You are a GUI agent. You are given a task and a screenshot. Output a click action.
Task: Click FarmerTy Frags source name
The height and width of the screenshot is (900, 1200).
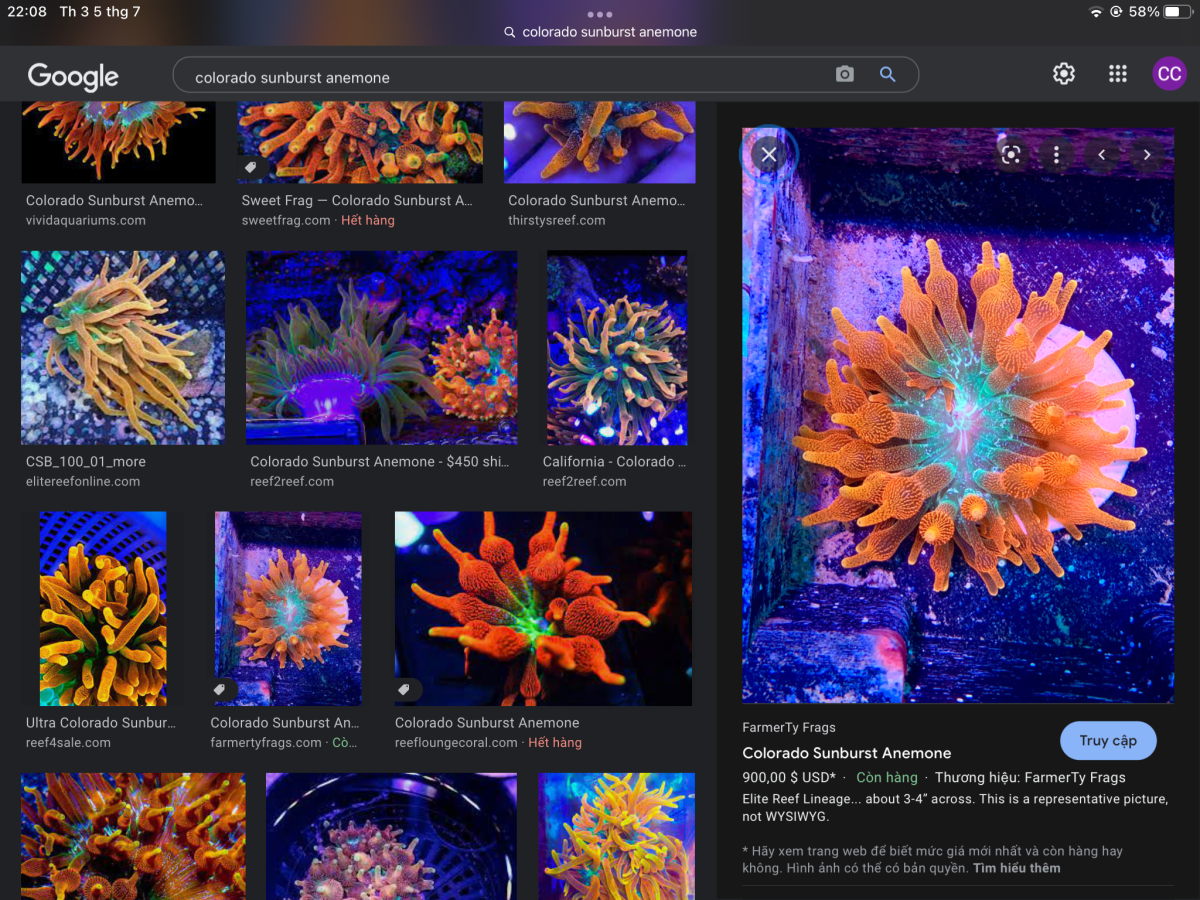[789, 727]
